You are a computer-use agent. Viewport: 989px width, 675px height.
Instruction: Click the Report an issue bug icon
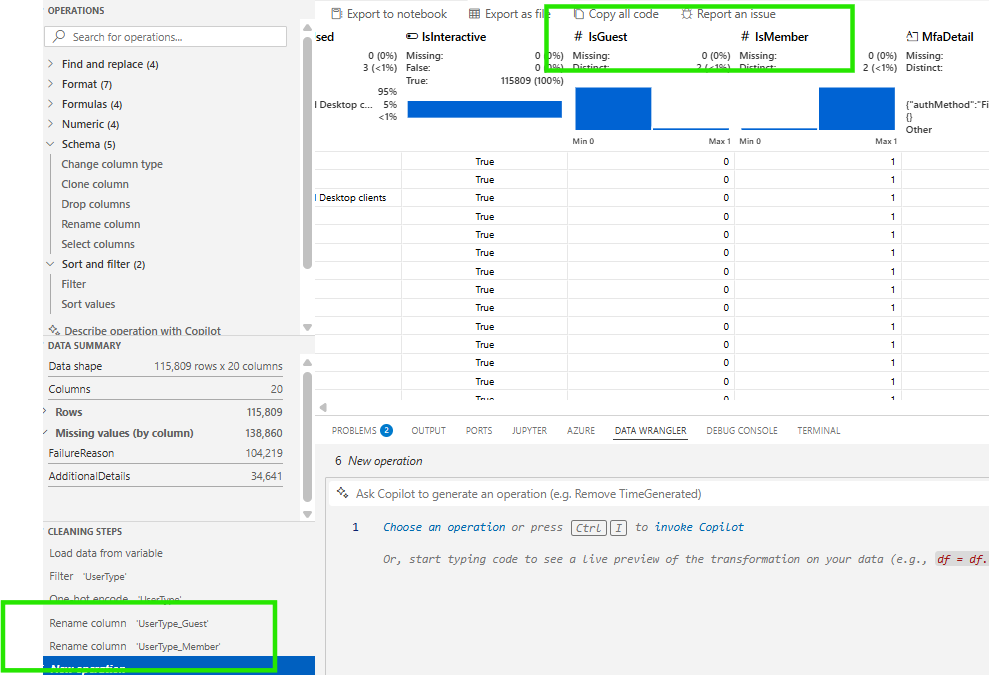tap(687, 14)
